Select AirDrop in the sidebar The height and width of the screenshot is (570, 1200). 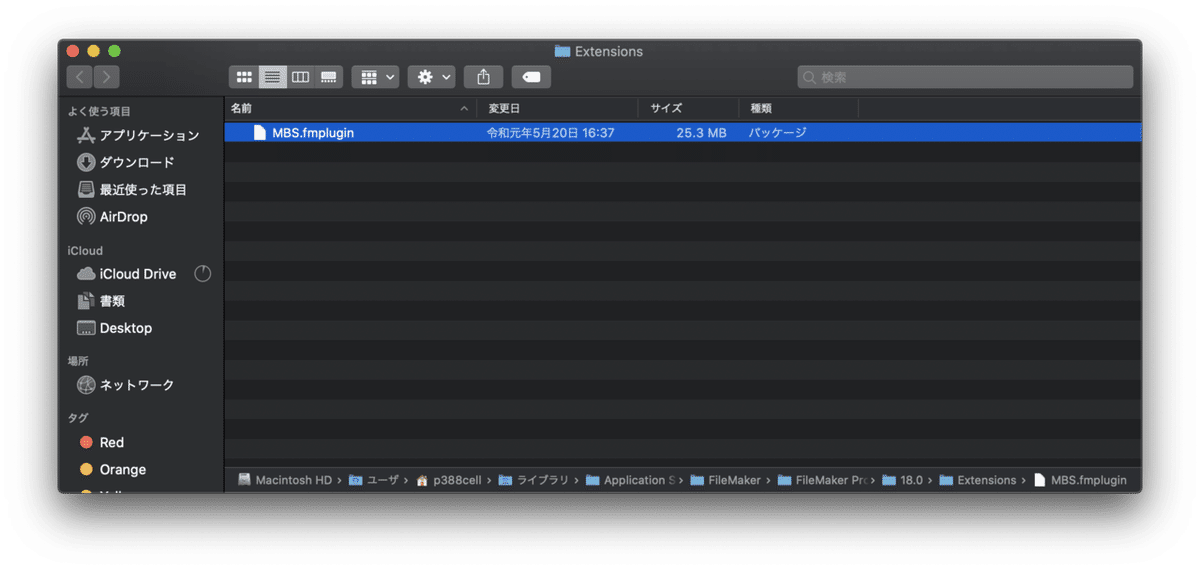[x=112, y=216]
